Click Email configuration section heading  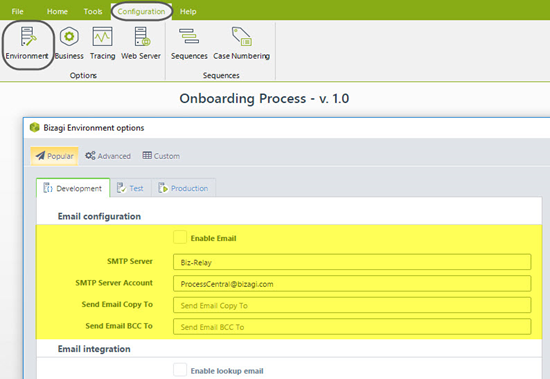[x=99, y=216]
